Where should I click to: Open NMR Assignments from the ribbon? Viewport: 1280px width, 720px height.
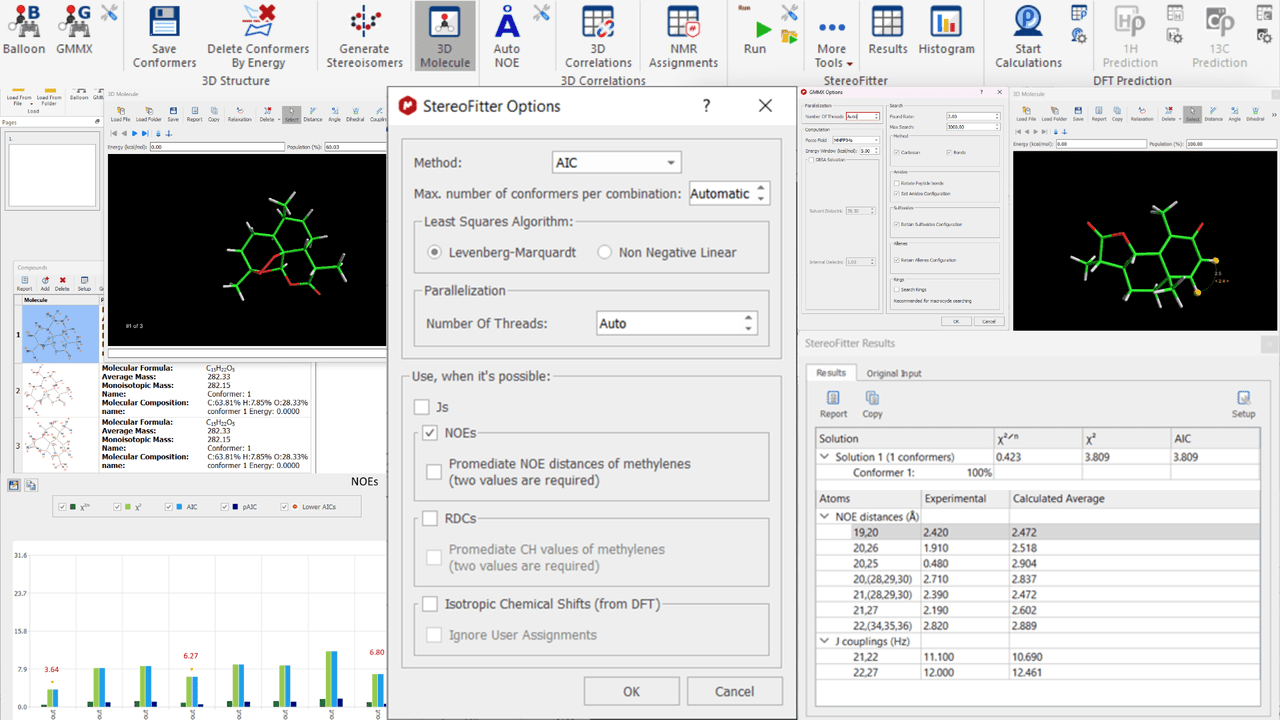(683, 37)
